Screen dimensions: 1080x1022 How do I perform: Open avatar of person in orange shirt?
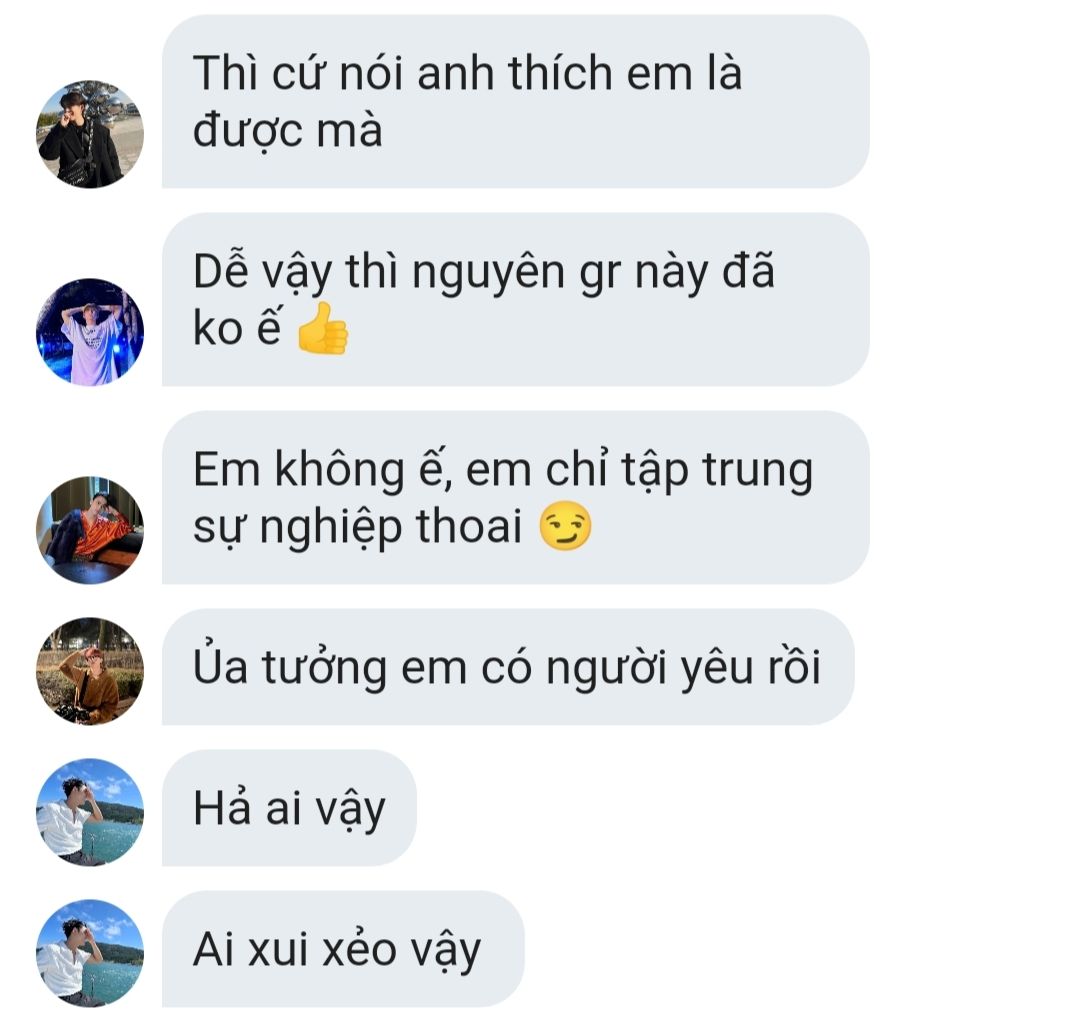[x=90, y=530]
